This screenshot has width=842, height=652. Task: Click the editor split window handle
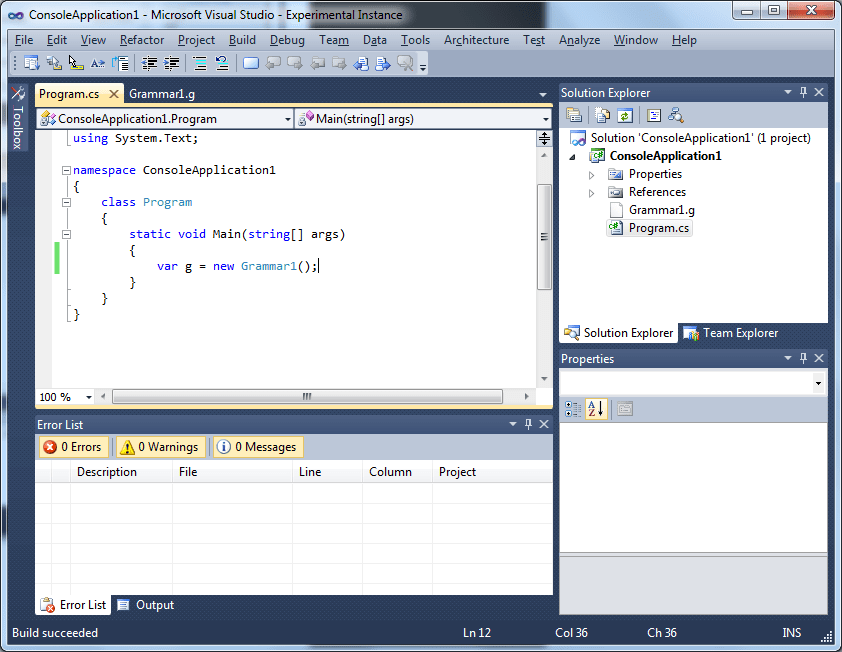click(x=544, y=139)
